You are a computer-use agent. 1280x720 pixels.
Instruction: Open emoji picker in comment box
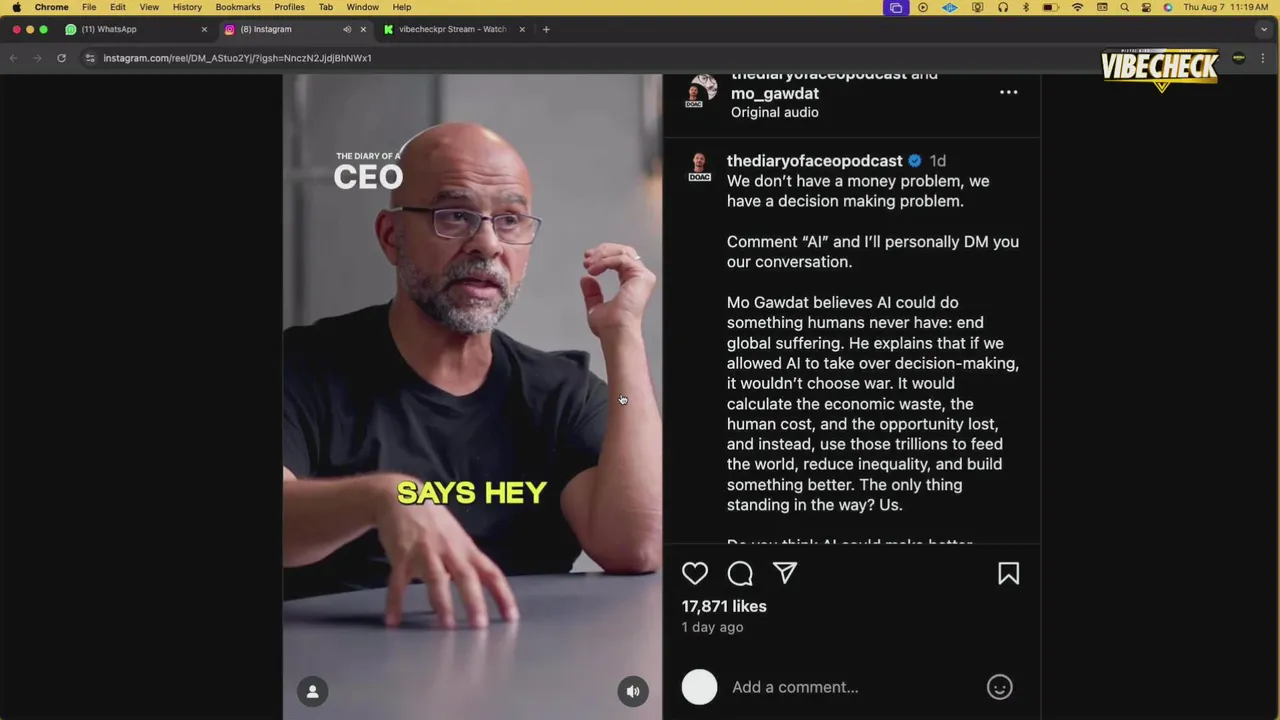tap(1000, 687)
